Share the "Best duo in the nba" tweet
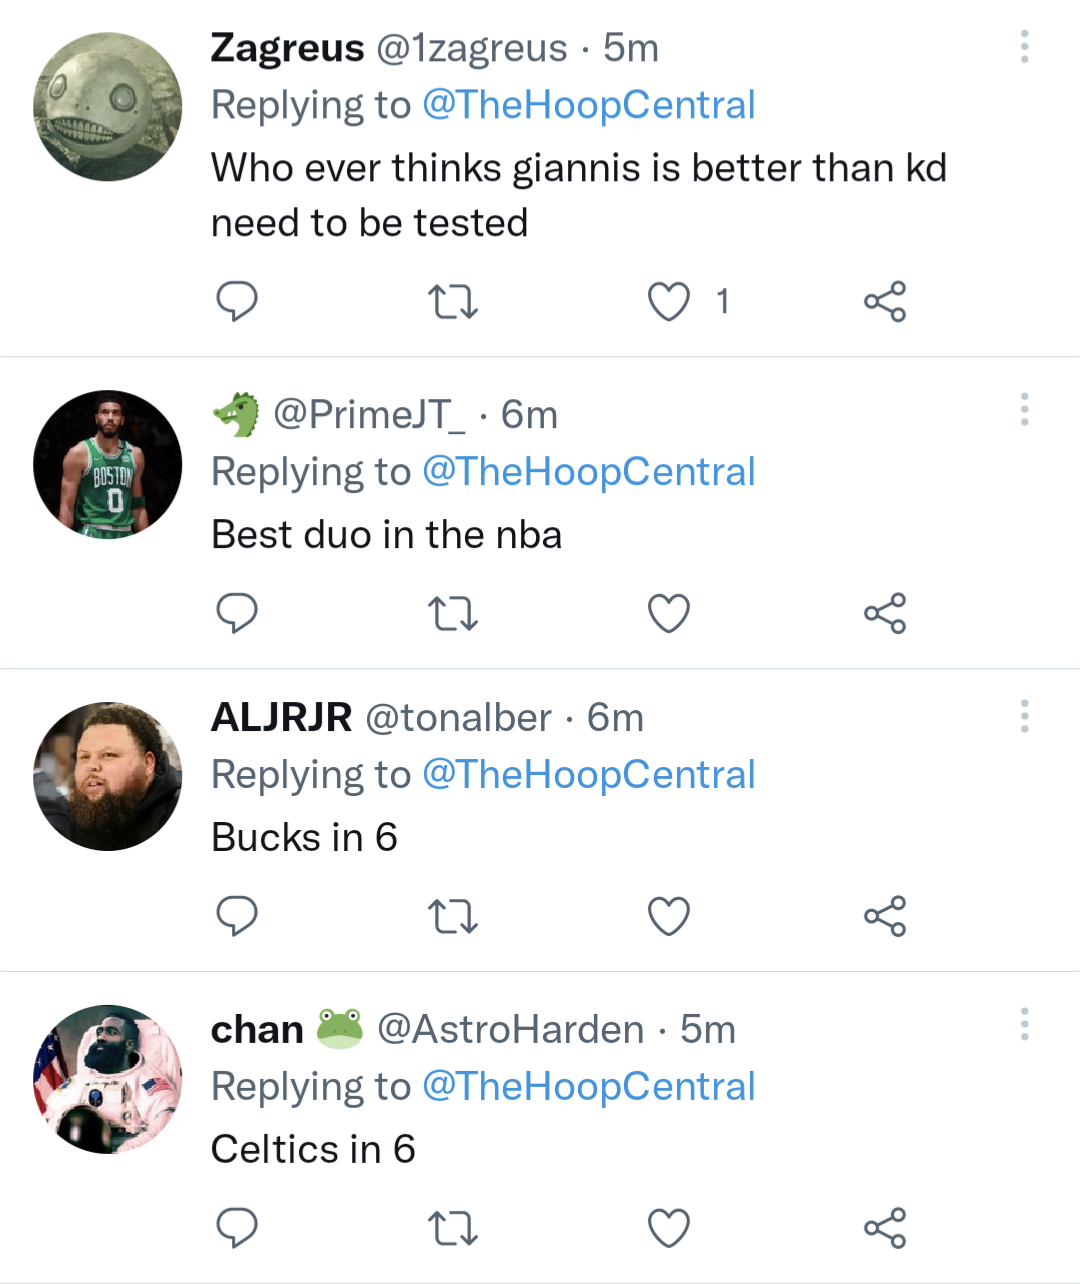 885,613
